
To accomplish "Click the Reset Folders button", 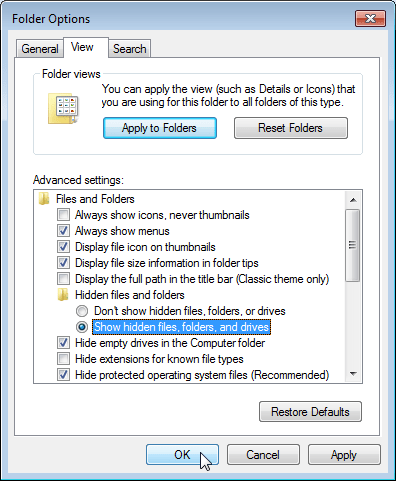I will tap(291, 128).
